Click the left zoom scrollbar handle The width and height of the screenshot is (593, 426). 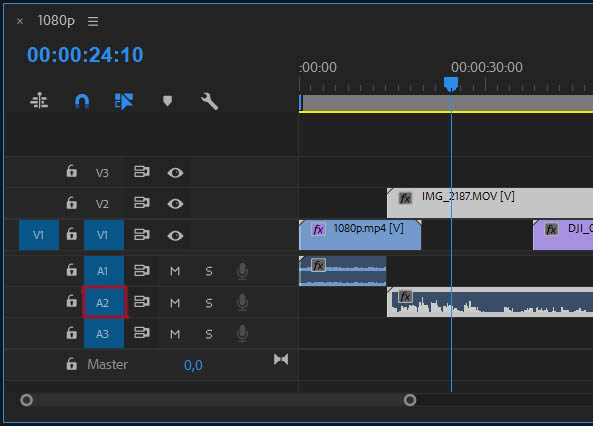(26, 400)
